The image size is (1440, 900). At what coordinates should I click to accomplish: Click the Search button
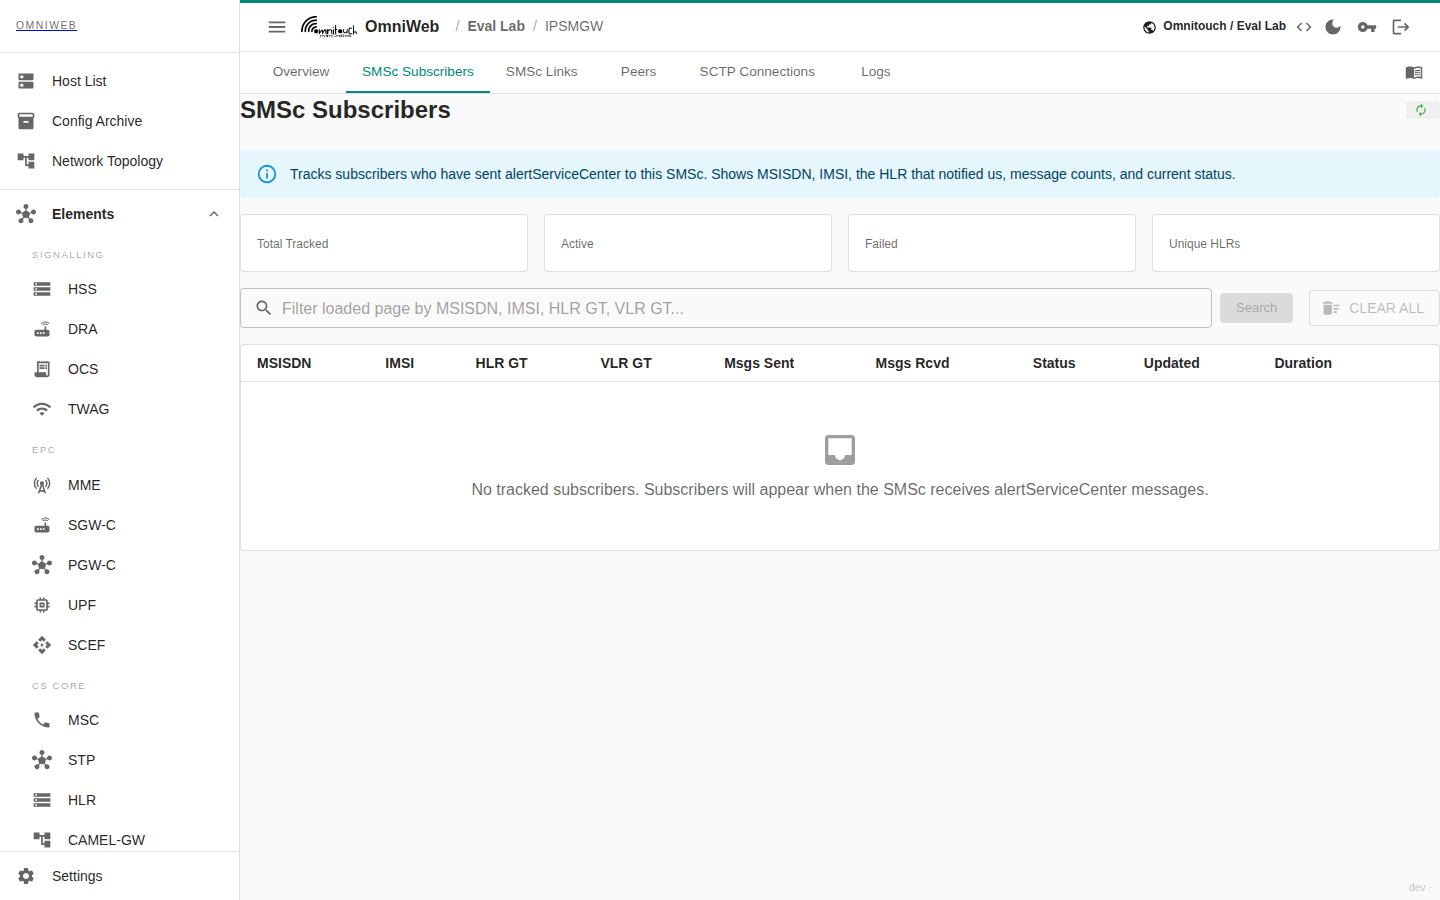click(x=1256, y=308)
